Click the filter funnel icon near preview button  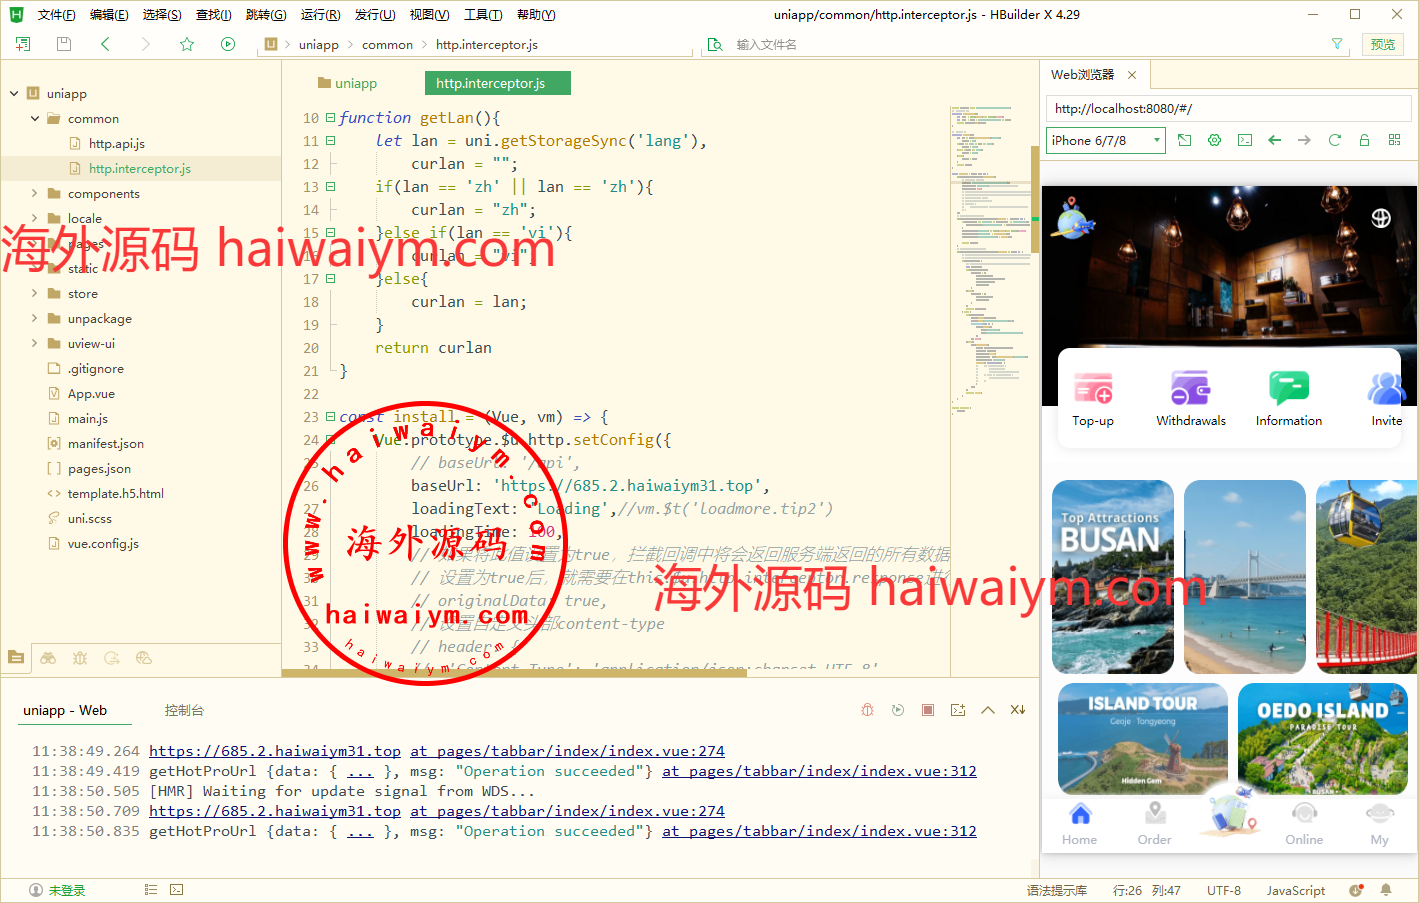[x=1337, y=44]
